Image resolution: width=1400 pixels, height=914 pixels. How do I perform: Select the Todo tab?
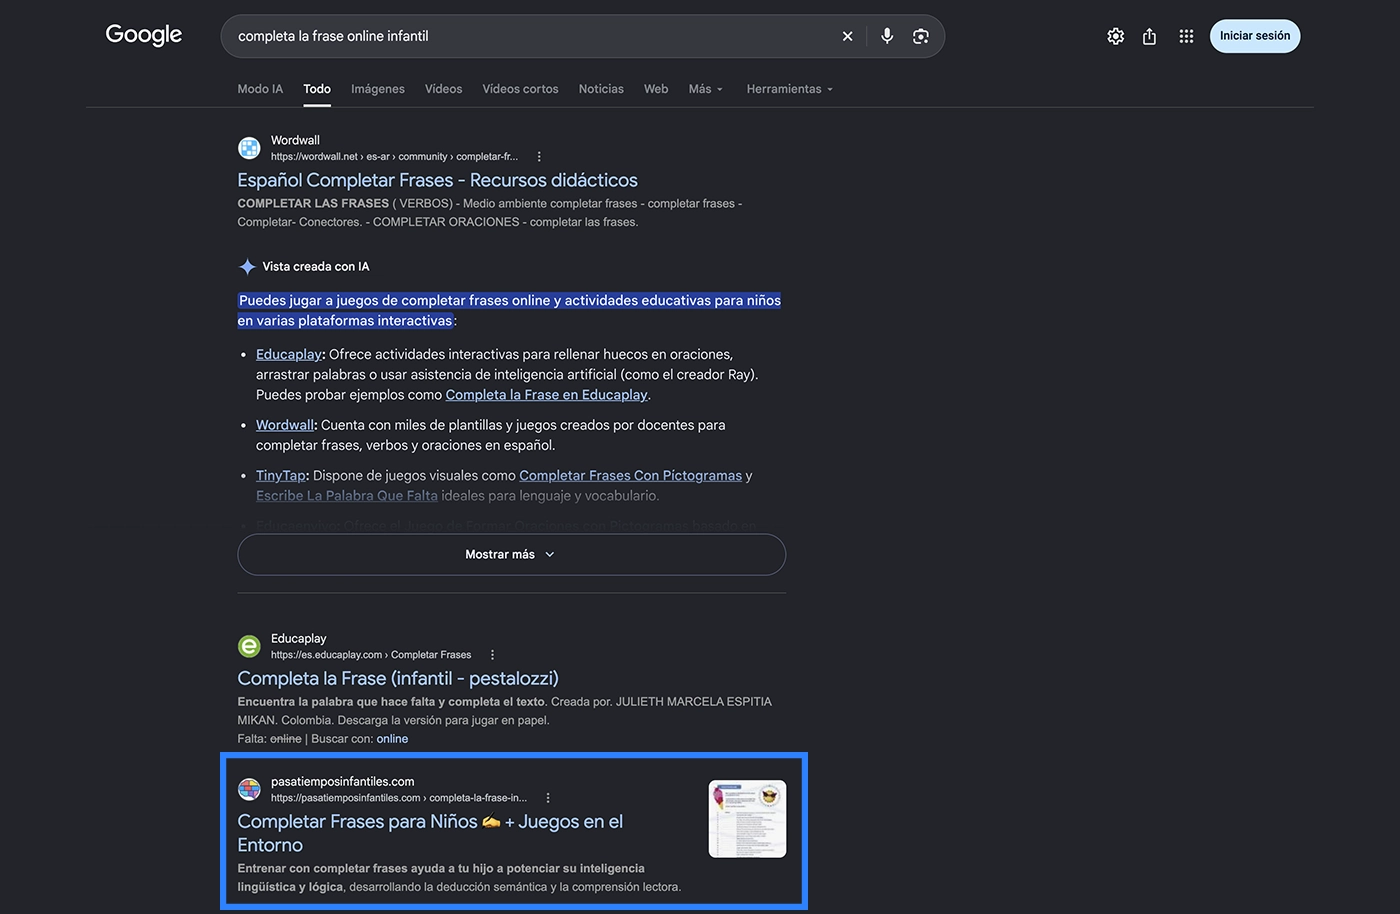[317, 89]
